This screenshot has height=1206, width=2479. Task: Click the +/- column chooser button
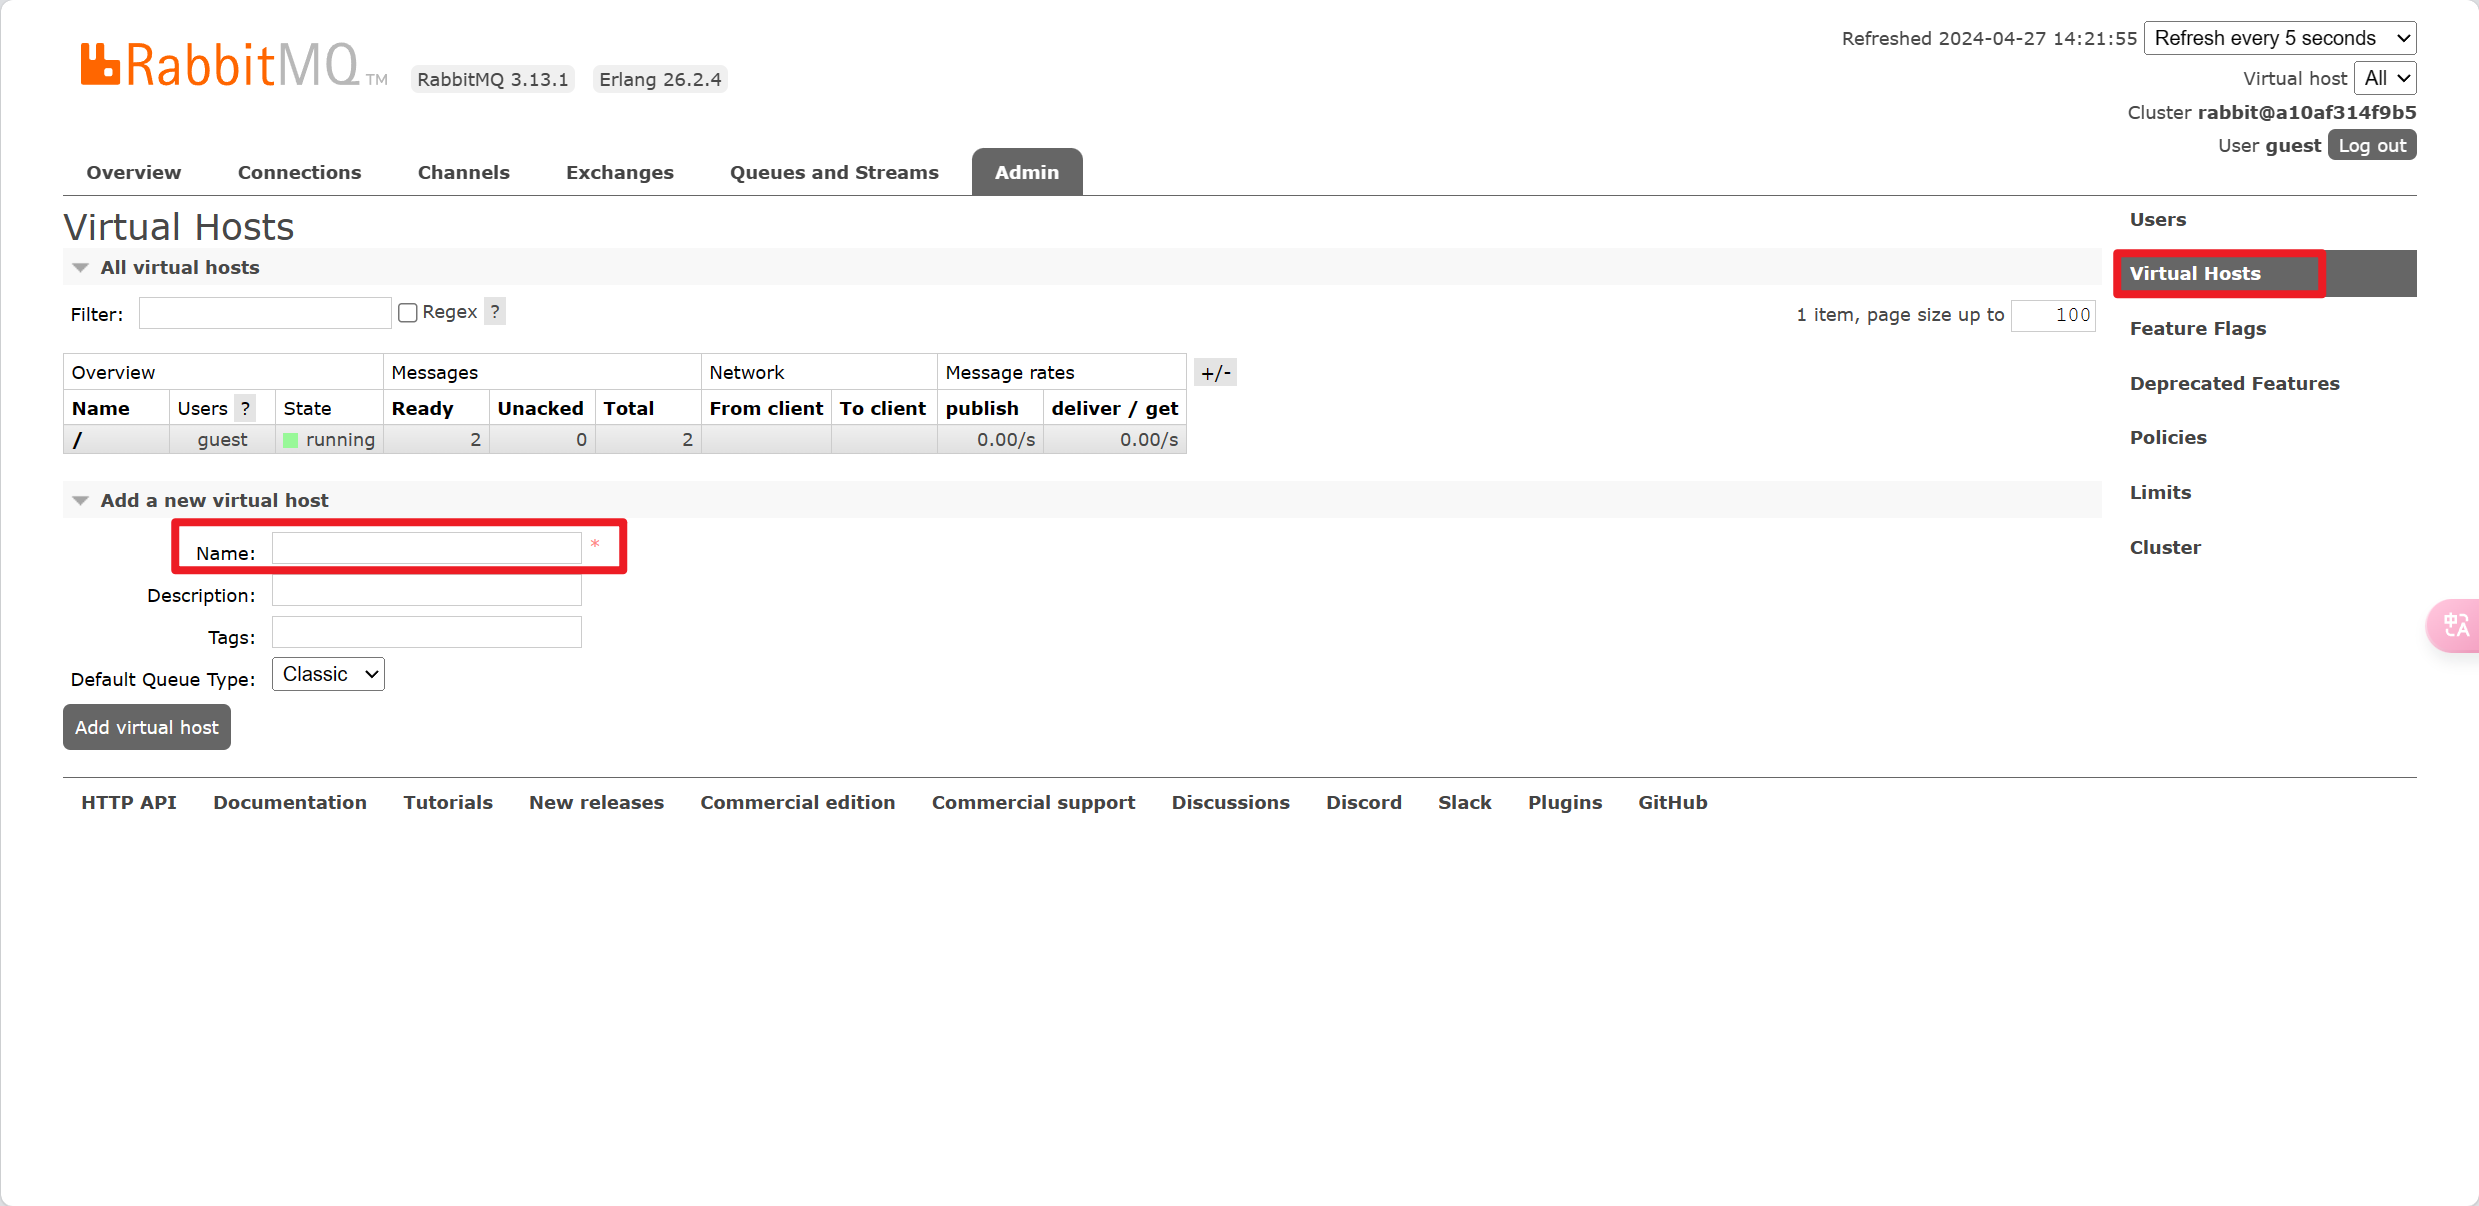[x=1215, y=373]
